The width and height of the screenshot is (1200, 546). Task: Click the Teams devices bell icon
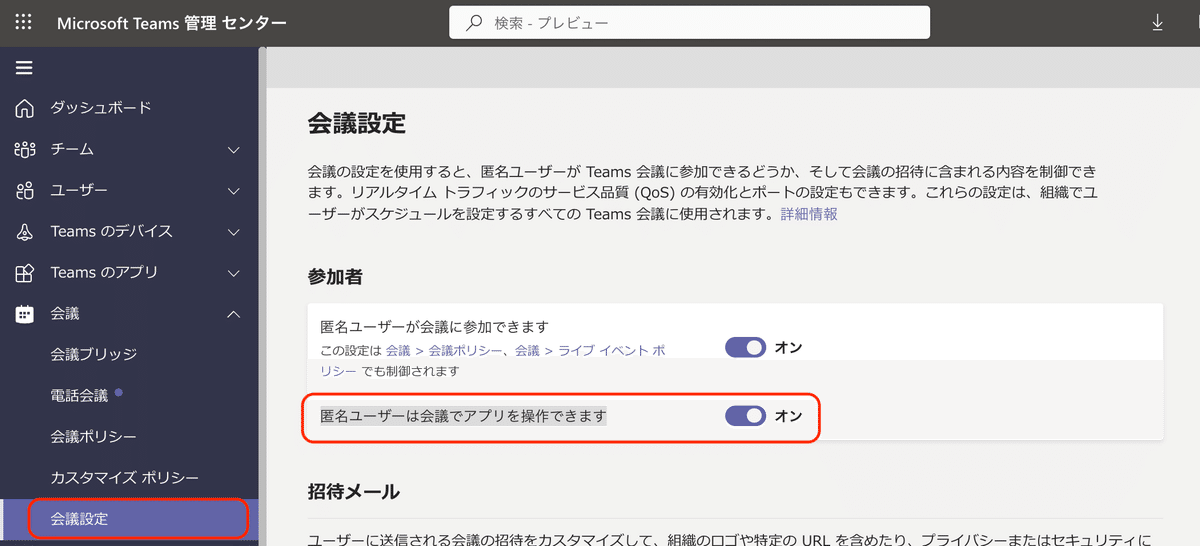coord(25,231)
